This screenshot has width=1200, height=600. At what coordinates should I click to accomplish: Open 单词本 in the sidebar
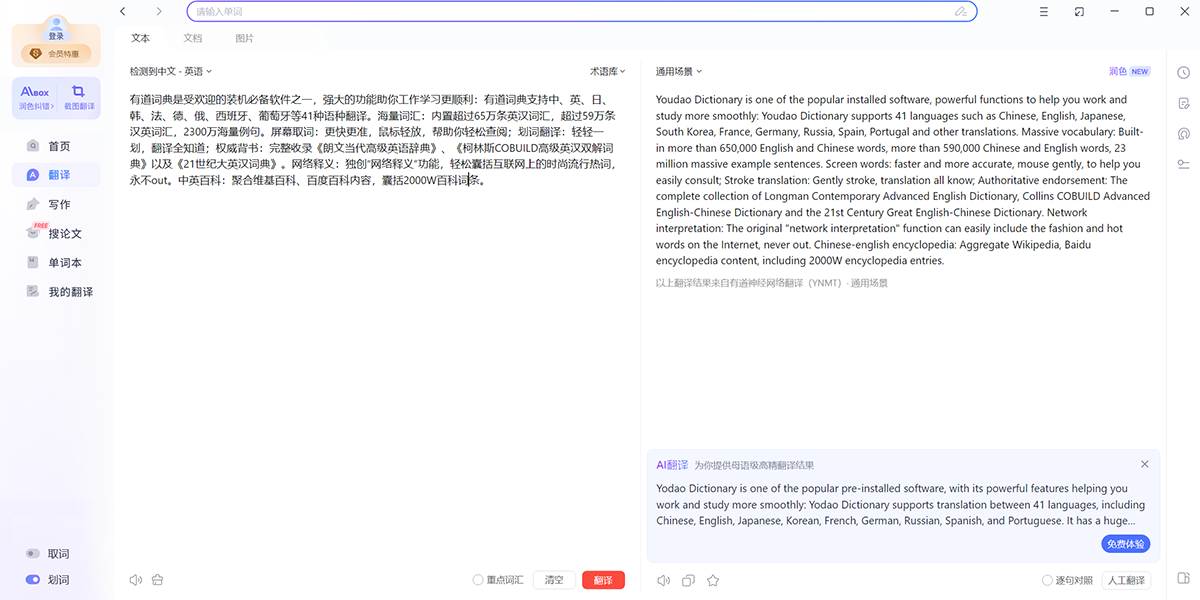pos(65,262)
